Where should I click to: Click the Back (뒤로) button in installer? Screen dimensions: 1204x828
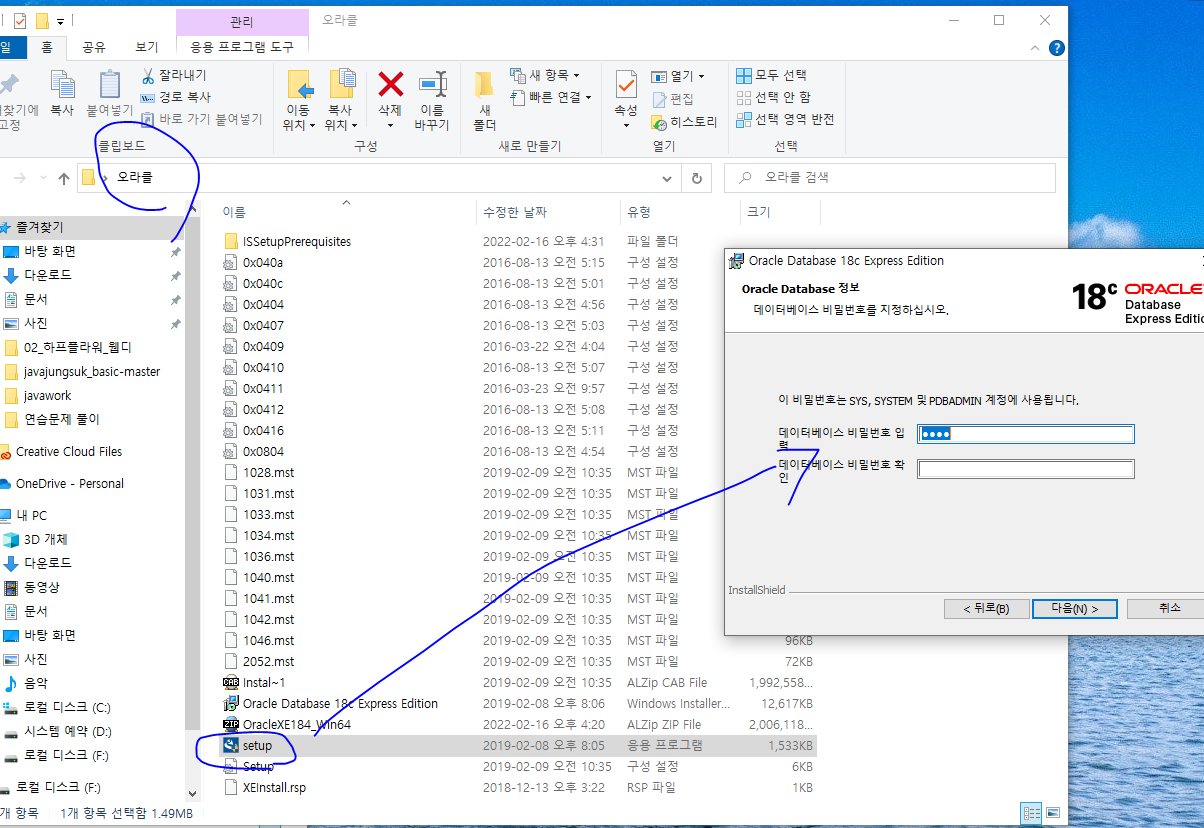point(986,608)
